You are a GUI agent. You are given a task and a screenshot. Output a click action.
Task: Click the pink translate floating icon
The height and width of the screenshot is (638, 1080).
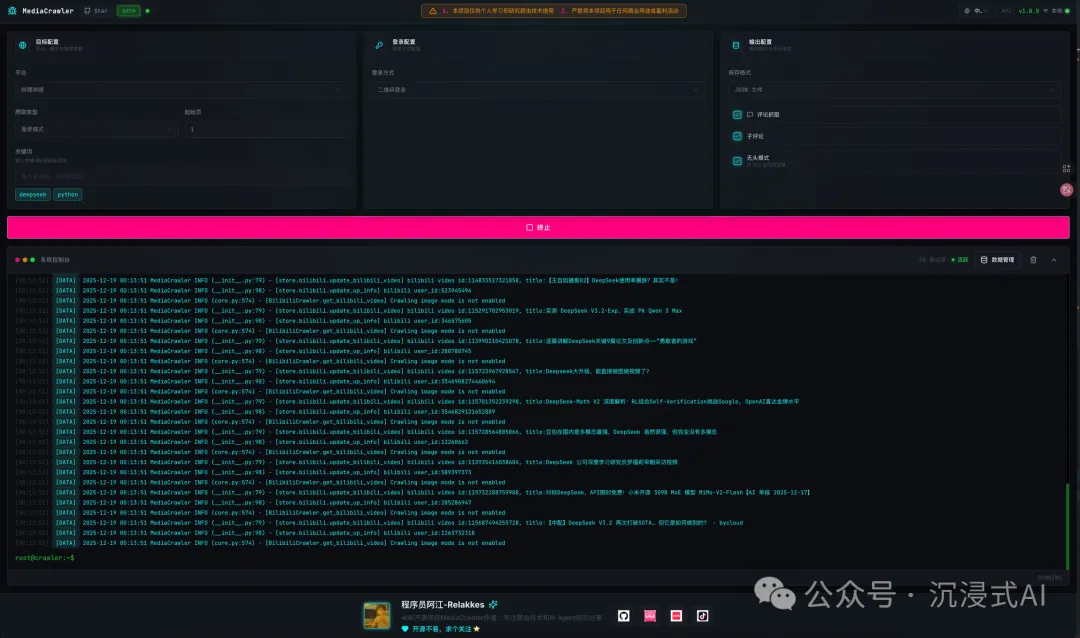1066,190
